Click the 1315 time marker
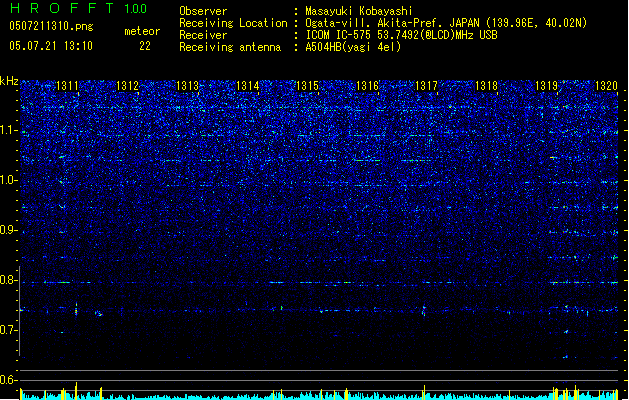Viewport: 629px width, 400px height. click(x=307, y=86)
